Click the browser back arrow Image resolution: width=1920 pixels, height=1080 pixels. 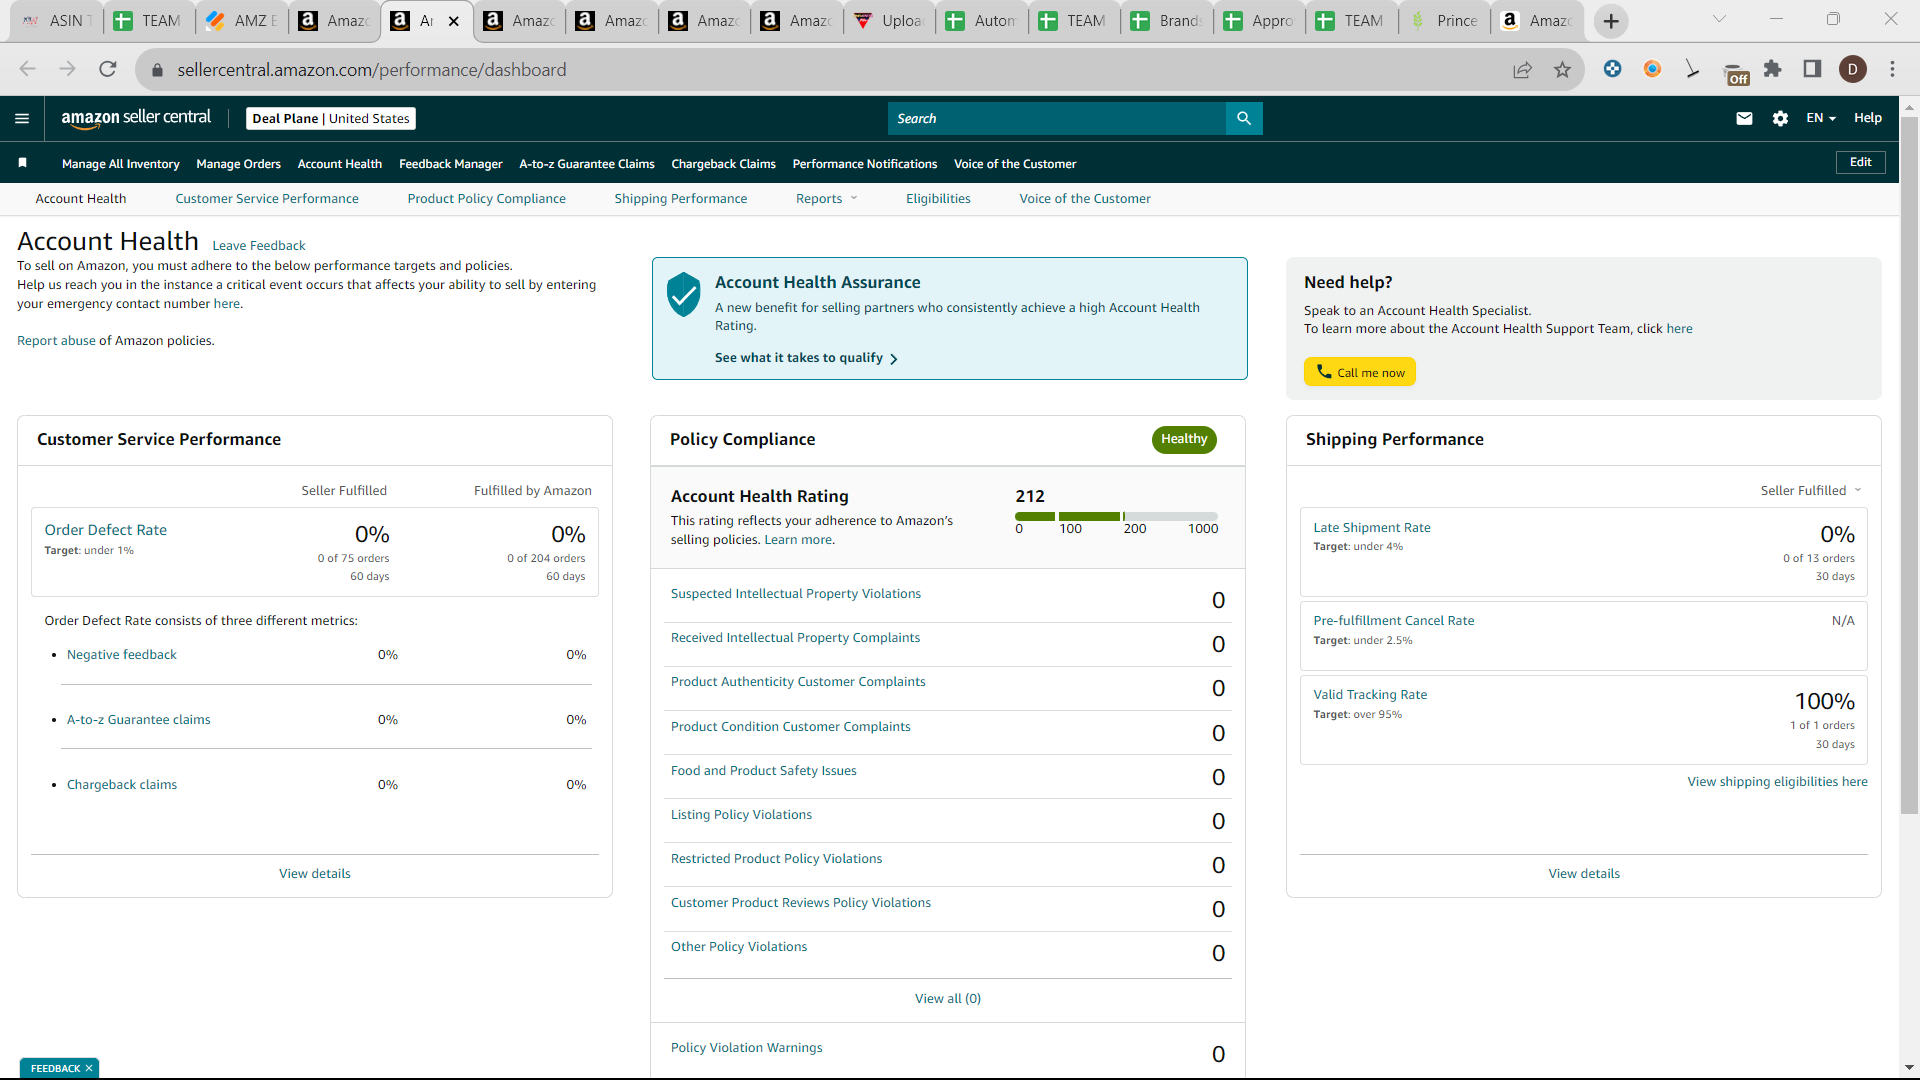[27, 69]
